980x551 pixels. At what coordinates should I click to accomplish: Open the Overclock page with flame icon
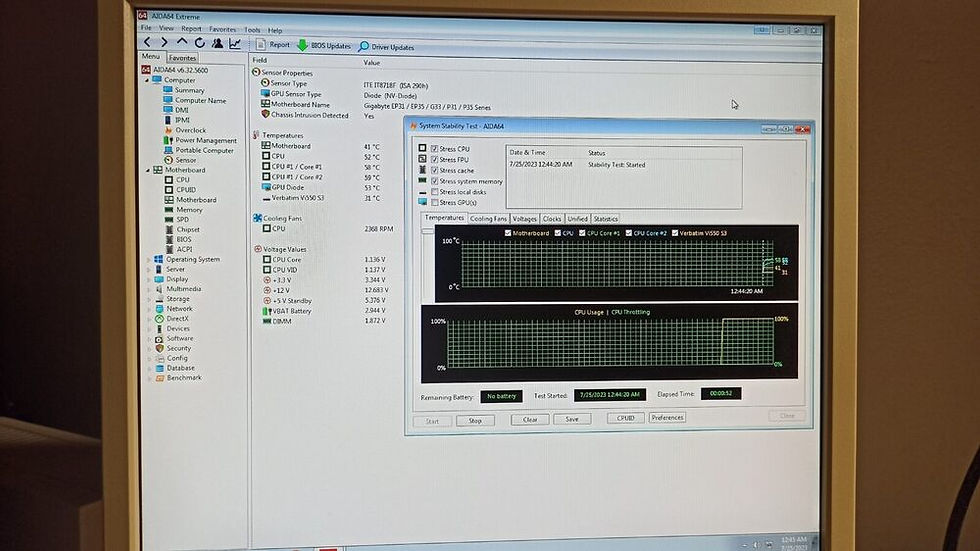[x=190, y=130]
